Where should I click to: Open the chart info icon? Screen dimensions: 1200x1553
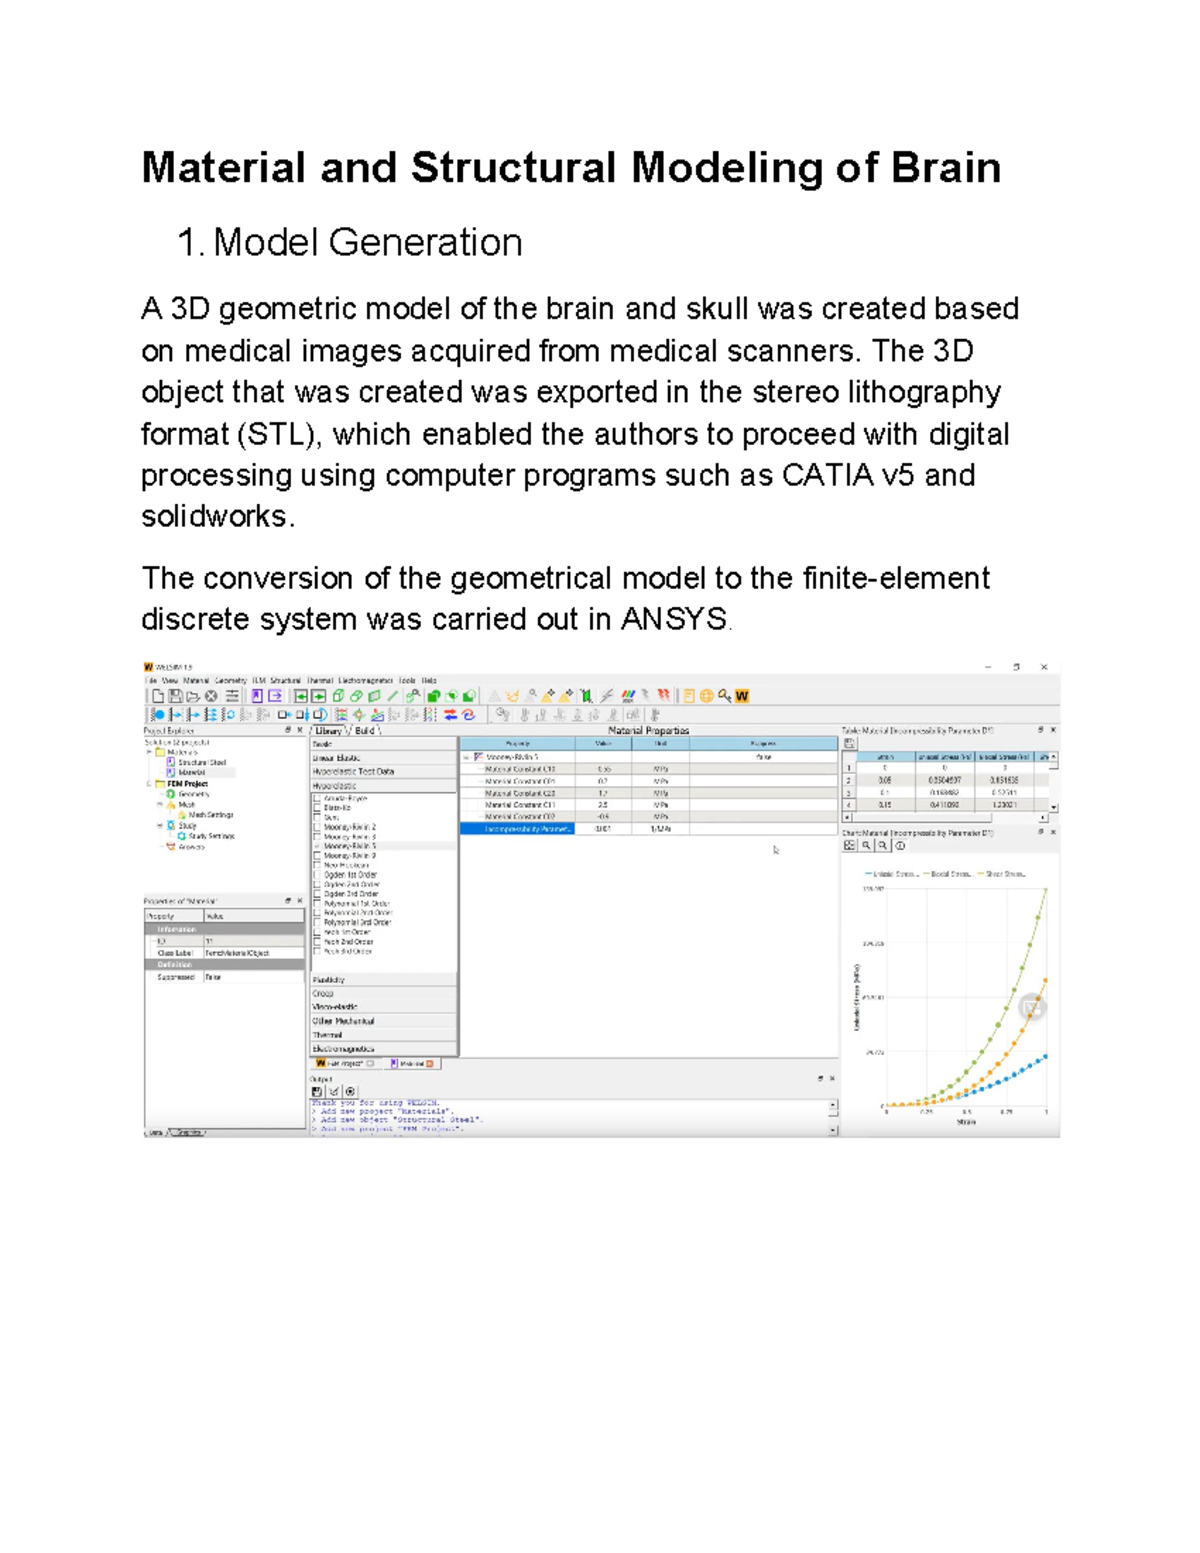901,846
